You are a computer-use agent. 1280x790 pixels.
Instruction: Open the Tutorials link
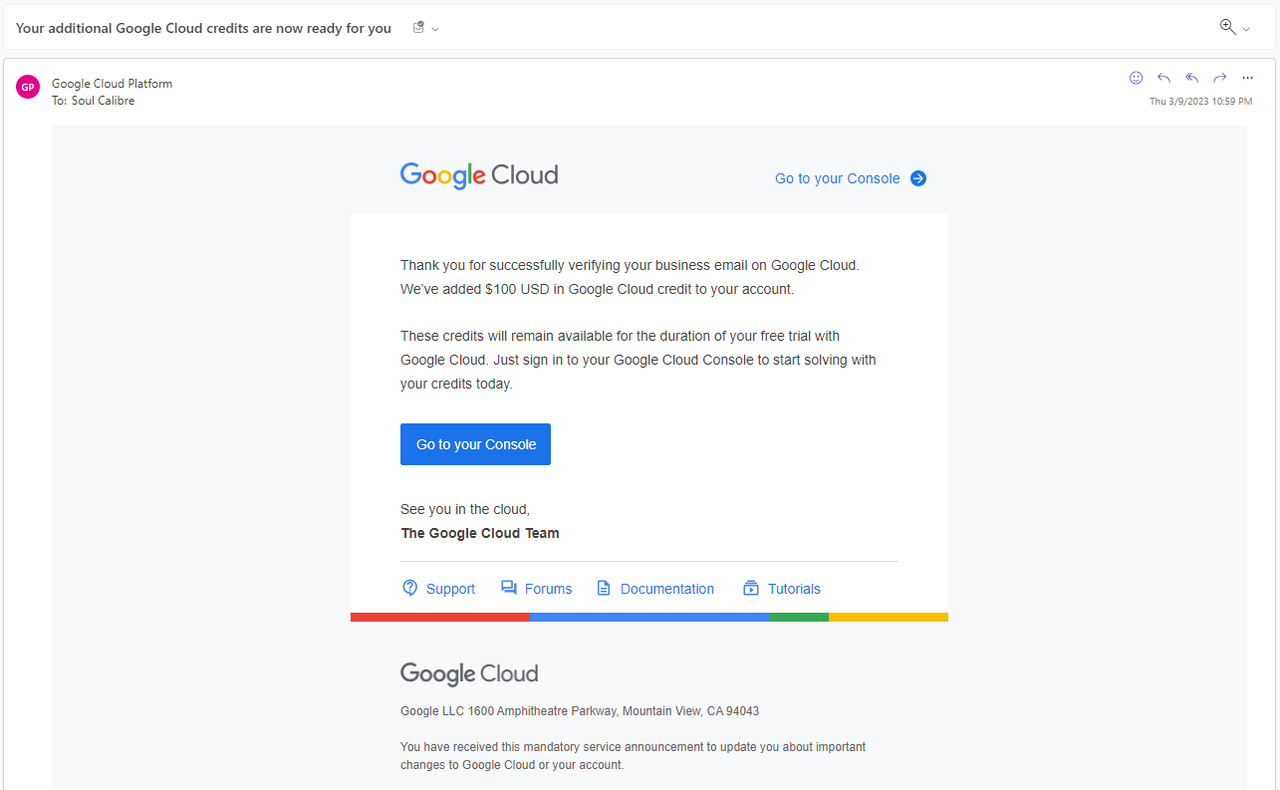(x=794, y=589)
